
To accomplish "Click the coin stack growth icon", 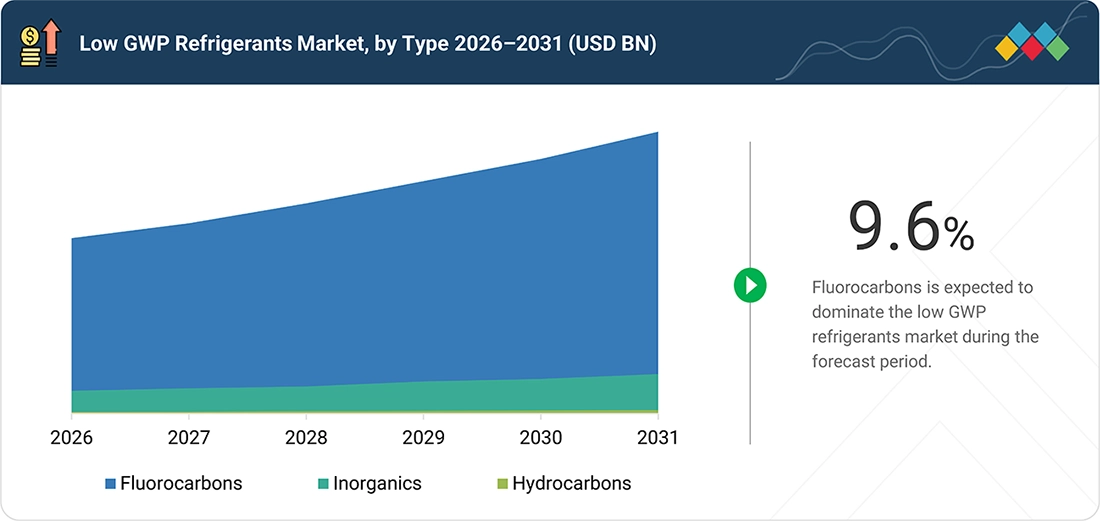I will tap(41, 43).
